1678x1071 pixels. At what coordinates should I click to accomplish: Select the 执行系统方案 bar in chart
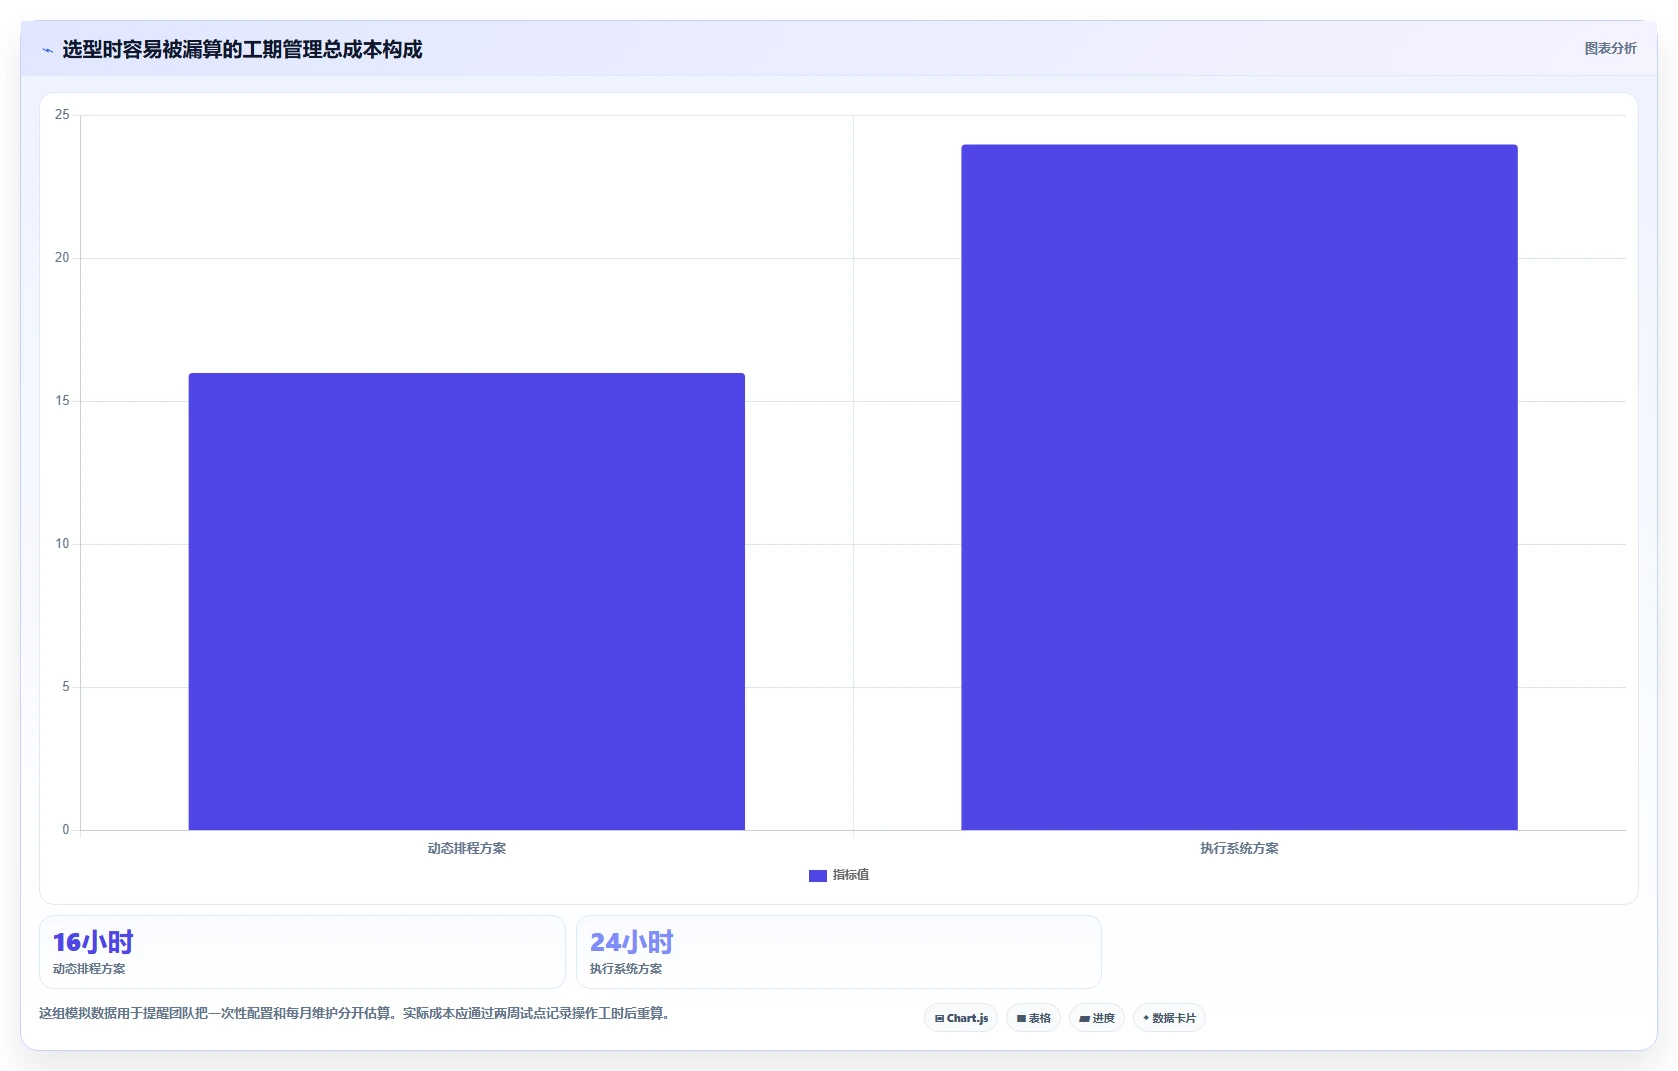tap(1239, 487)
